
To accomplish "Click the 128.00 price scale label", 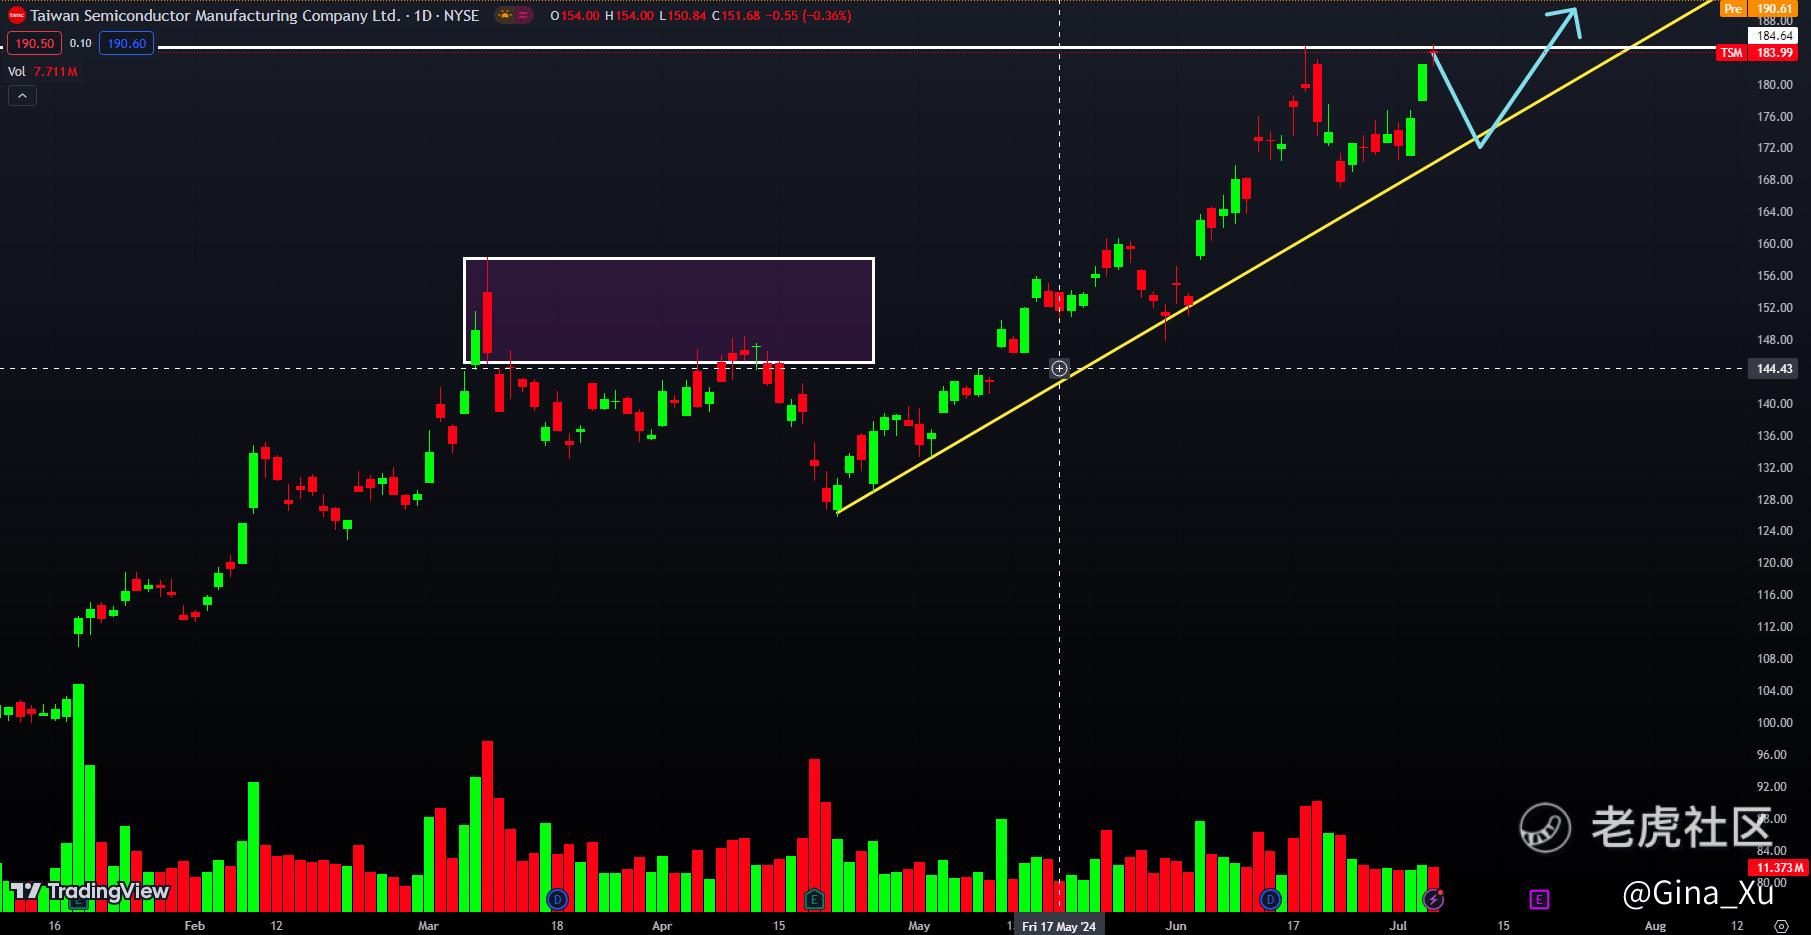I will [1775, 500].
